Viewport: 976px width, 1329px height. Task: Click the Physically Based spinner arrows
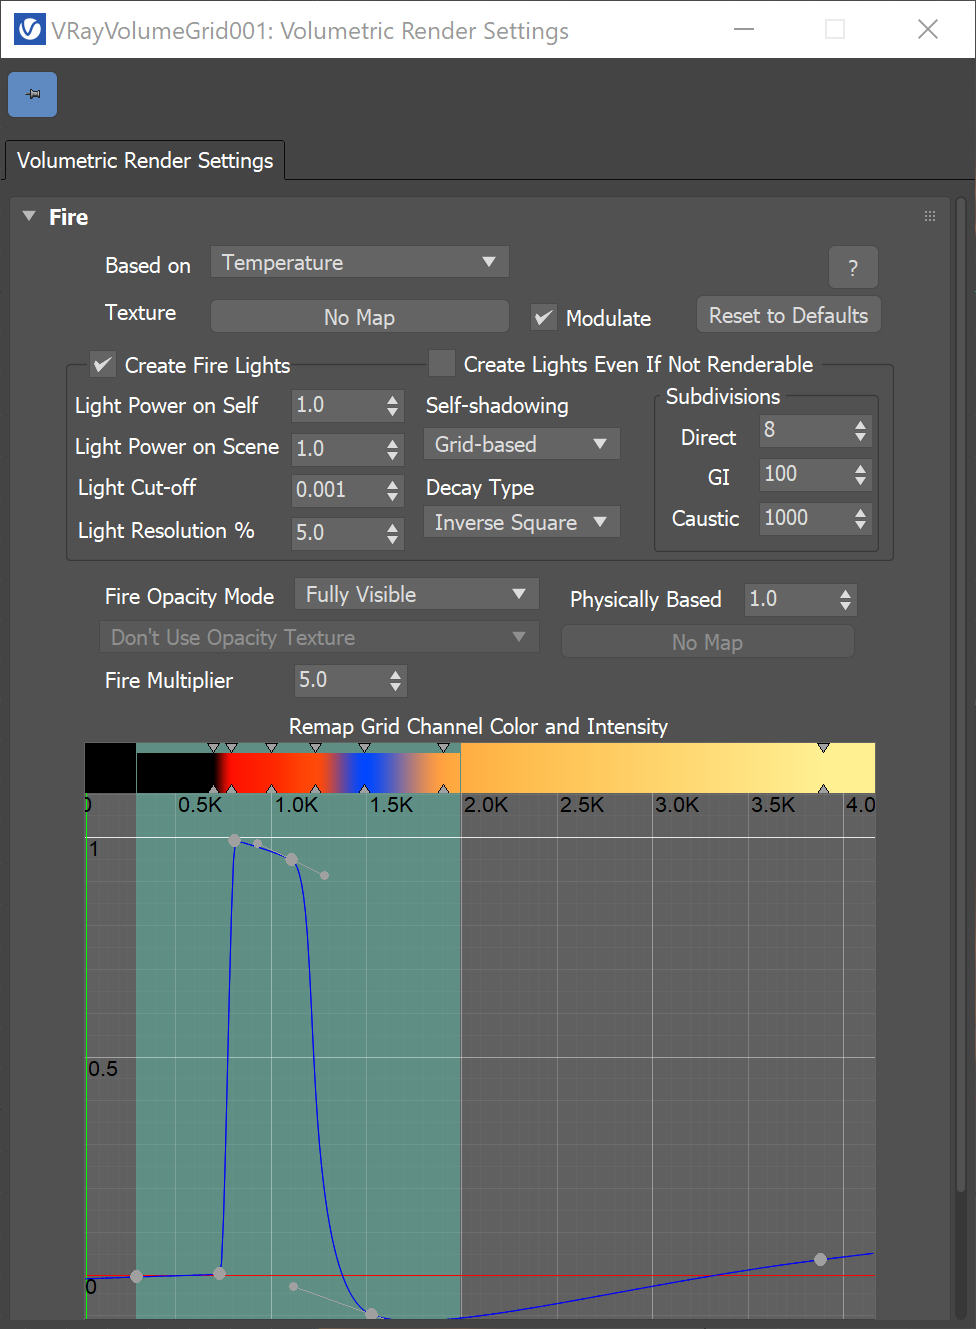pyautogui.click(x=846, y=600)
